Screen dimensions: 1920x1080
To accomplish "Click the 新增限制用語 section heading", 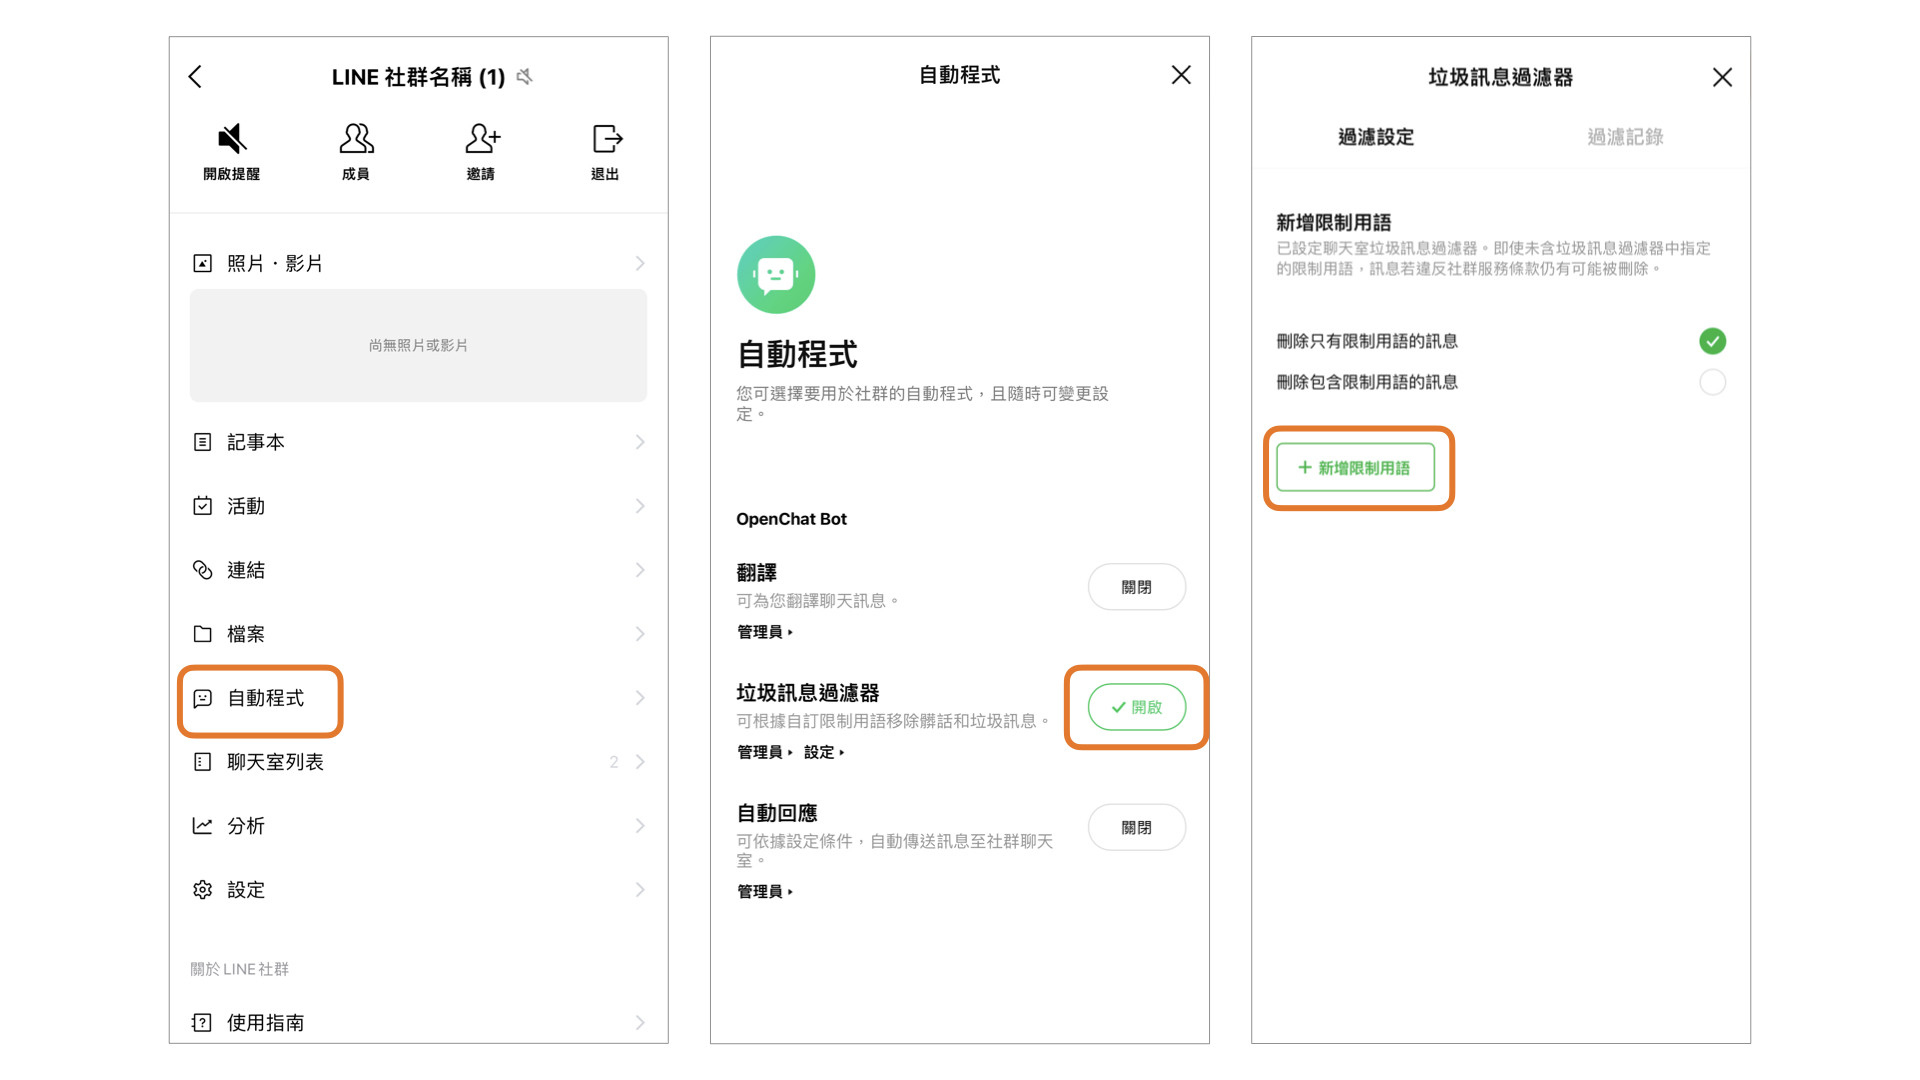I will click(1333, 222).
